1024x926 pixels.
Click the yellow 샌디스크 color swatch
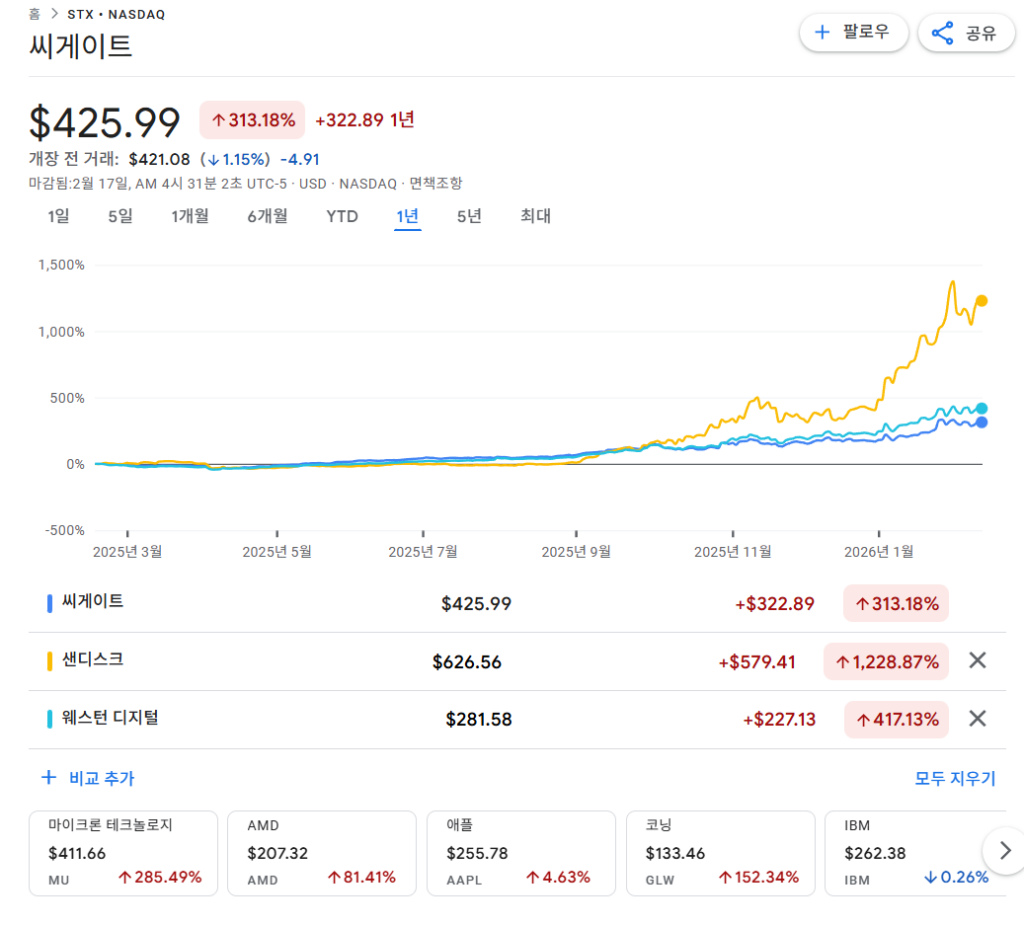point(50,661)
